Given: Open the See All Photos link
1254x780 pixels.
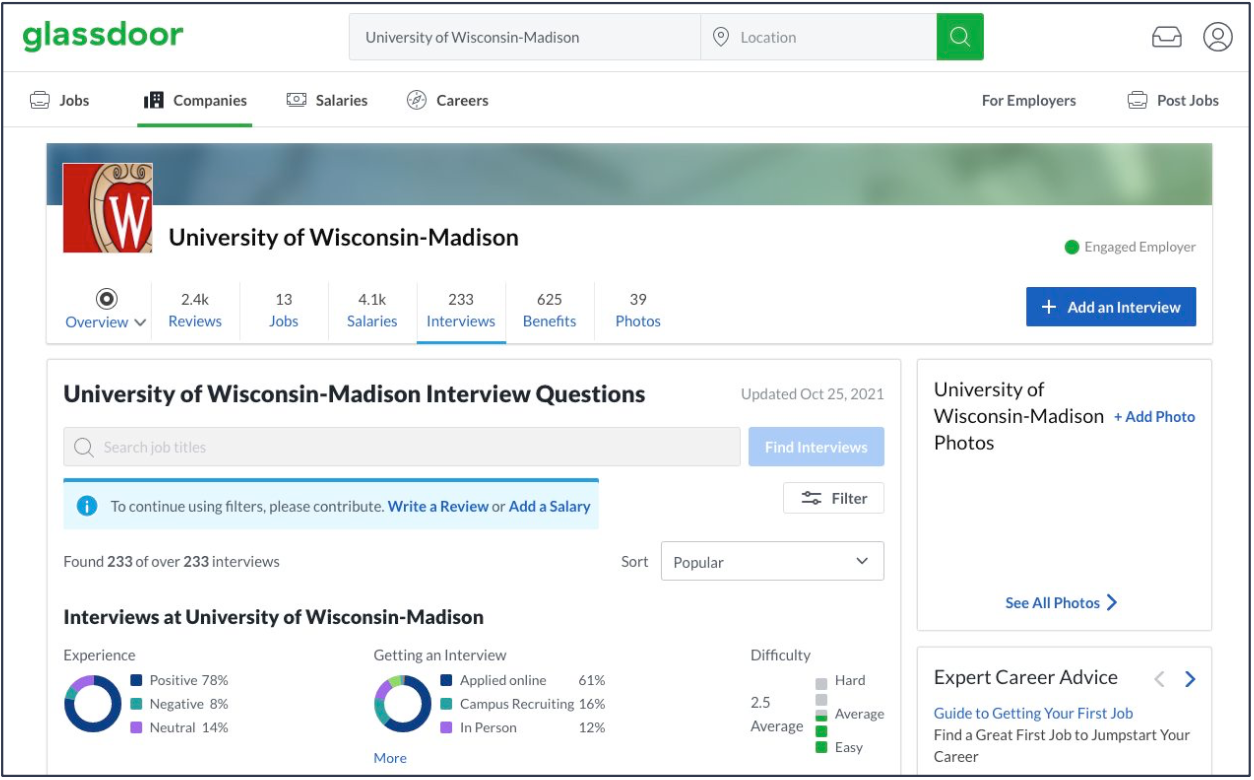Looking at the screenshot, I should [x=1053, y=602].
